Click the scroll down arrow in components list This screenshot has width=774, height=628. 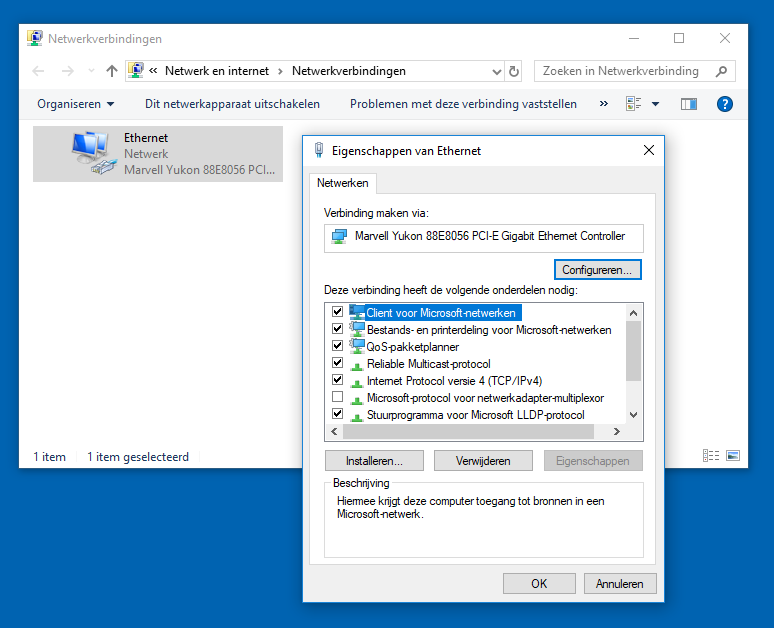[x=634, y=415]
